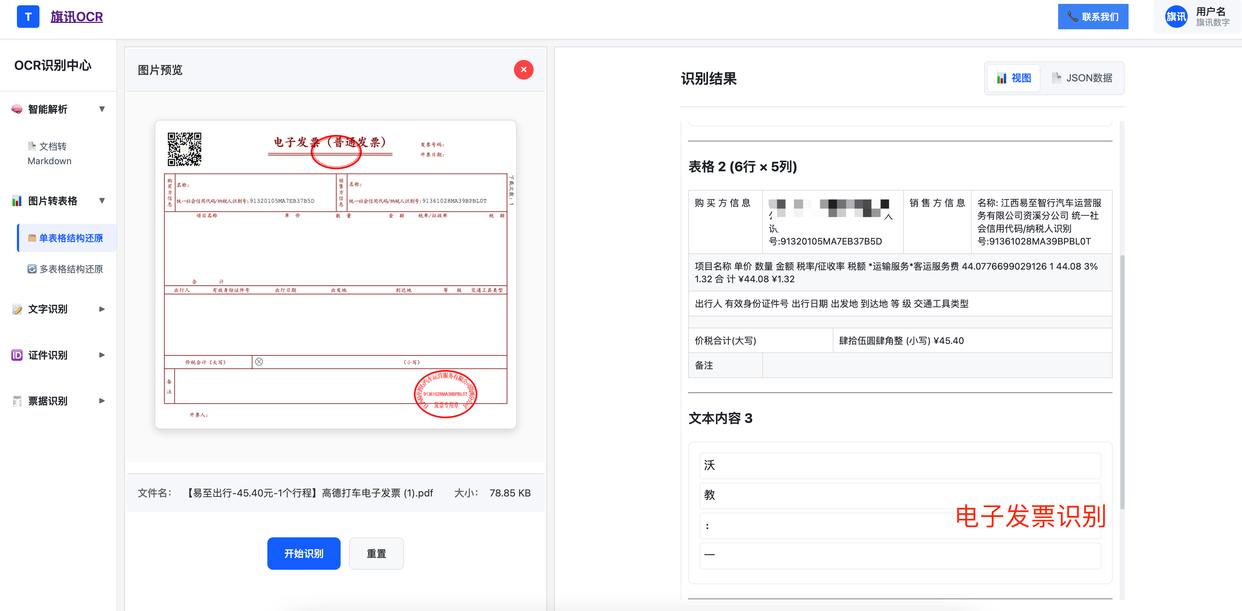Collapse the 智能解析 section arrow
This screenshot has height=611, width=1242.
coord(102,109)
